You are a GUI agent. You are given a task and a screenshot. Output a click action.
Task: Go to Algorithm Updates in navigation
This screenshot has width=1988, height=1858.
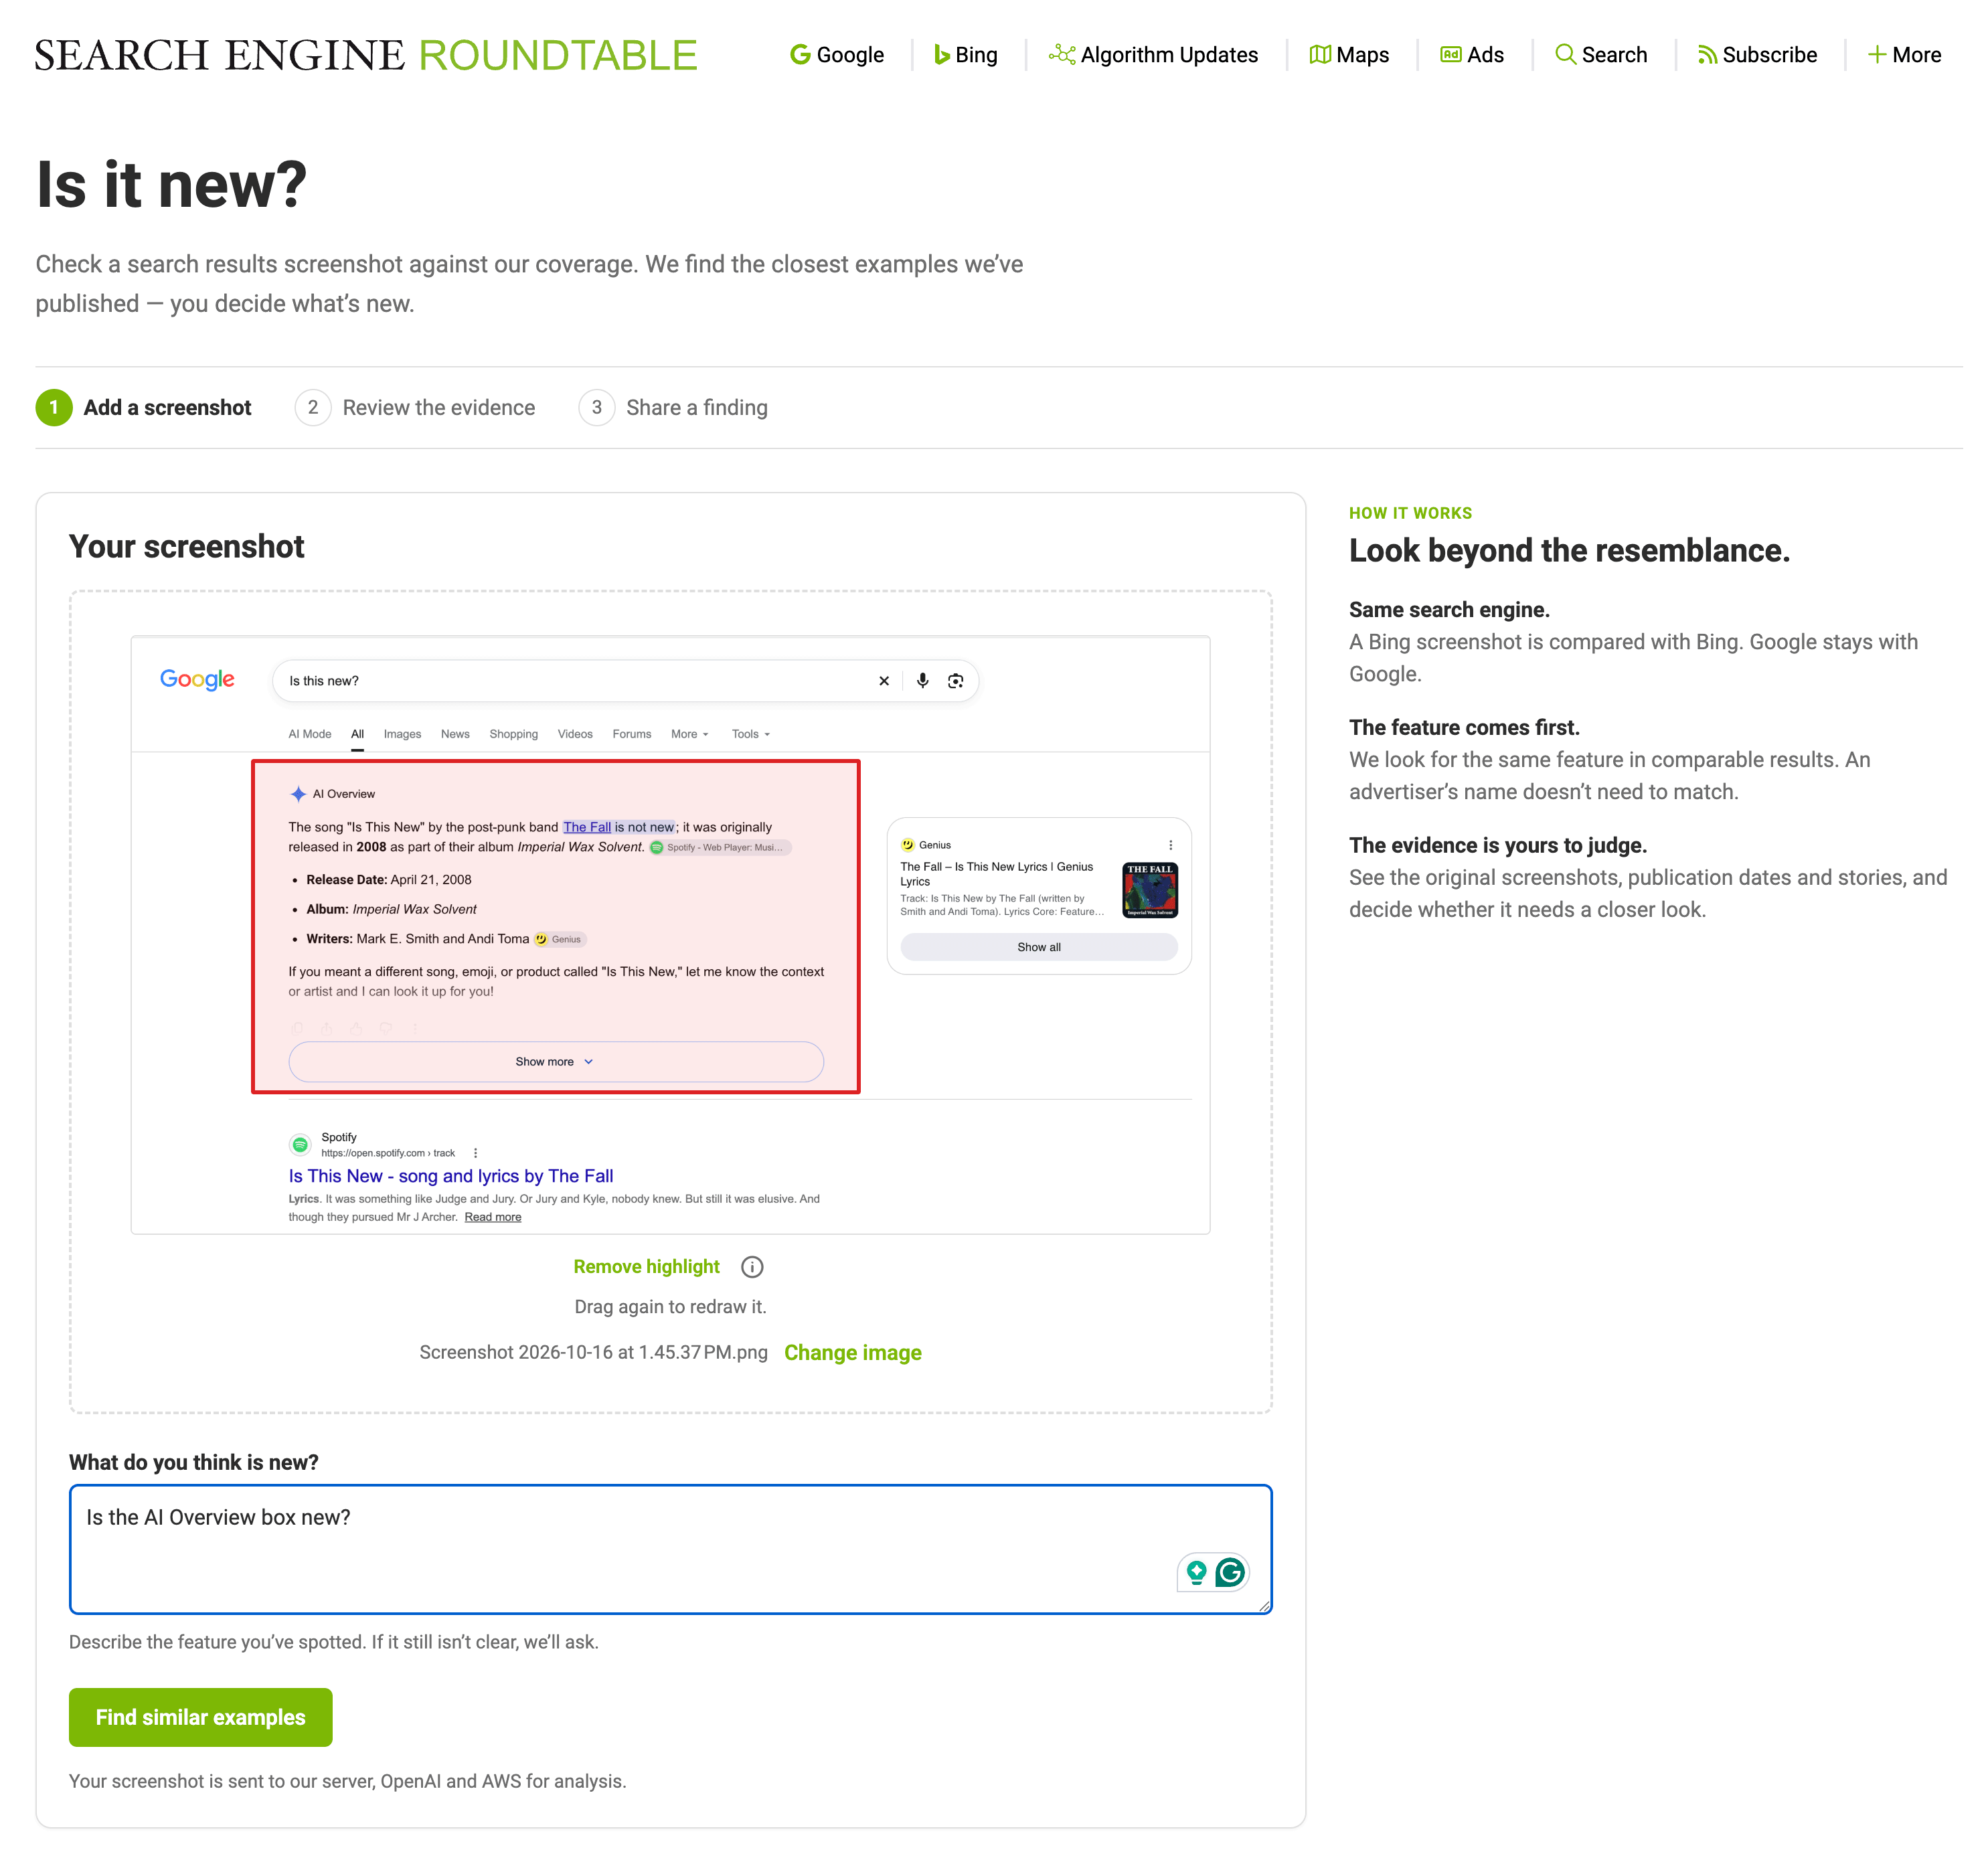tap(1153, 55)
